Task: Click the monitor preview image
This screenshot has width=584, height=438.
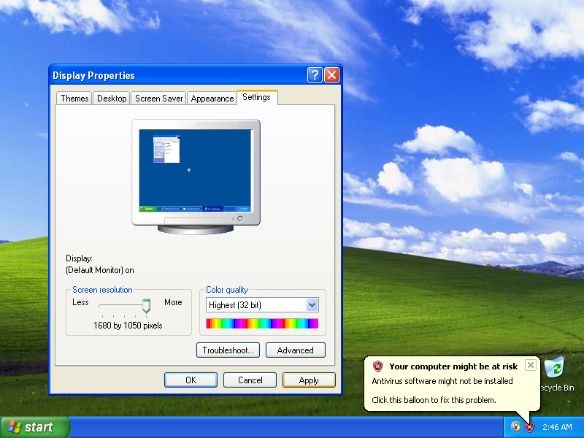Action: coord(196,177)
